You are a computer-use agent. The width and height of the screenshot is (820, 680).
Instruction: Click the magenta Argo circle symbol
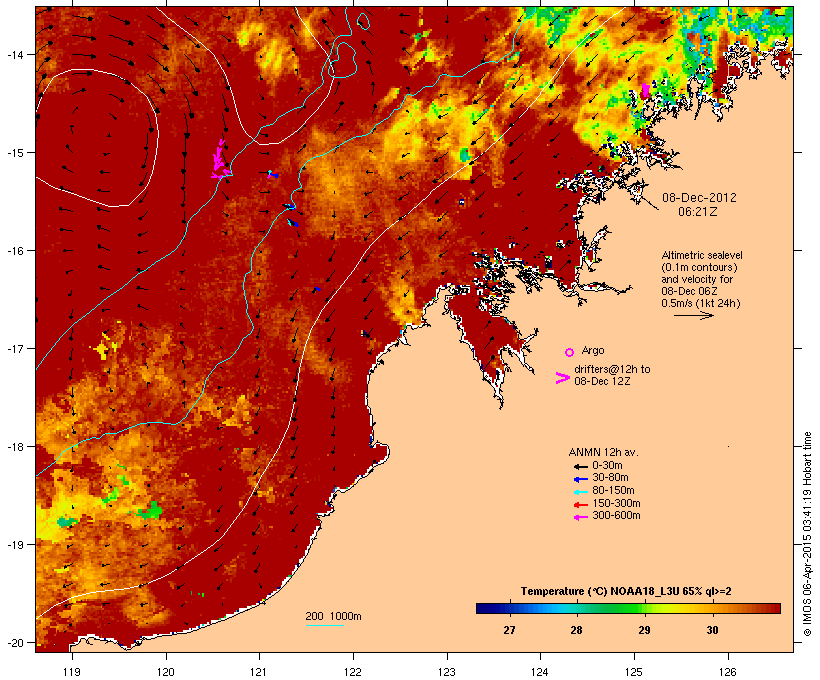pyautogui.click(x=570, y=352)
